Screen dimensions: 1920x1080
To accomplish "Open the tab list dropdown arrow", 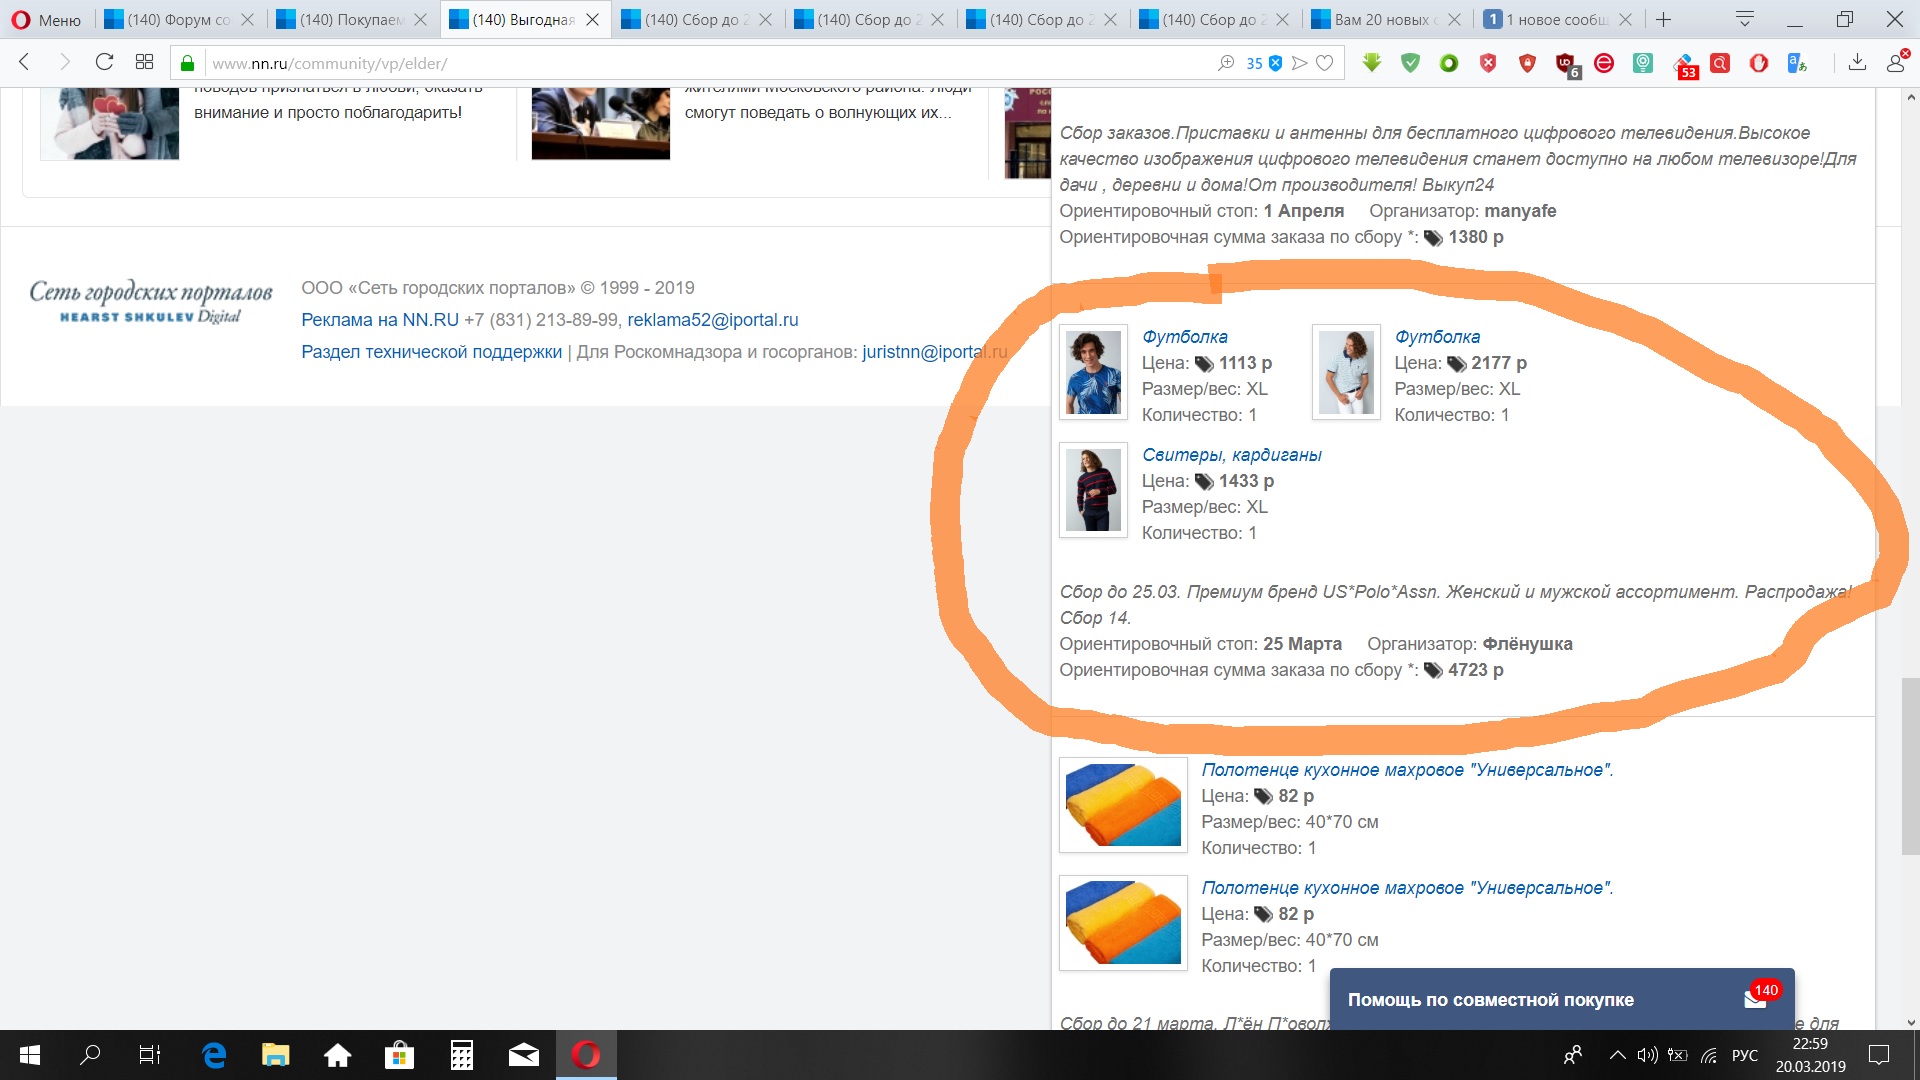I will 1745,19.
